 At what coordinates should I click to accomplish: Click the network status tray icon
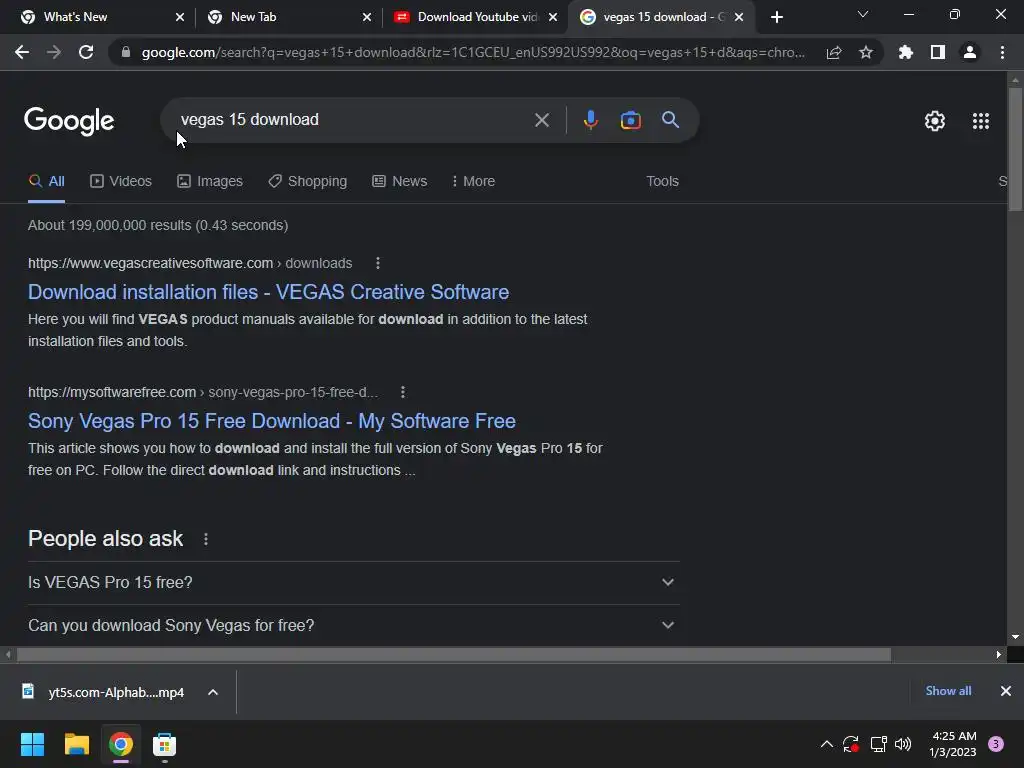click(878, 744)
